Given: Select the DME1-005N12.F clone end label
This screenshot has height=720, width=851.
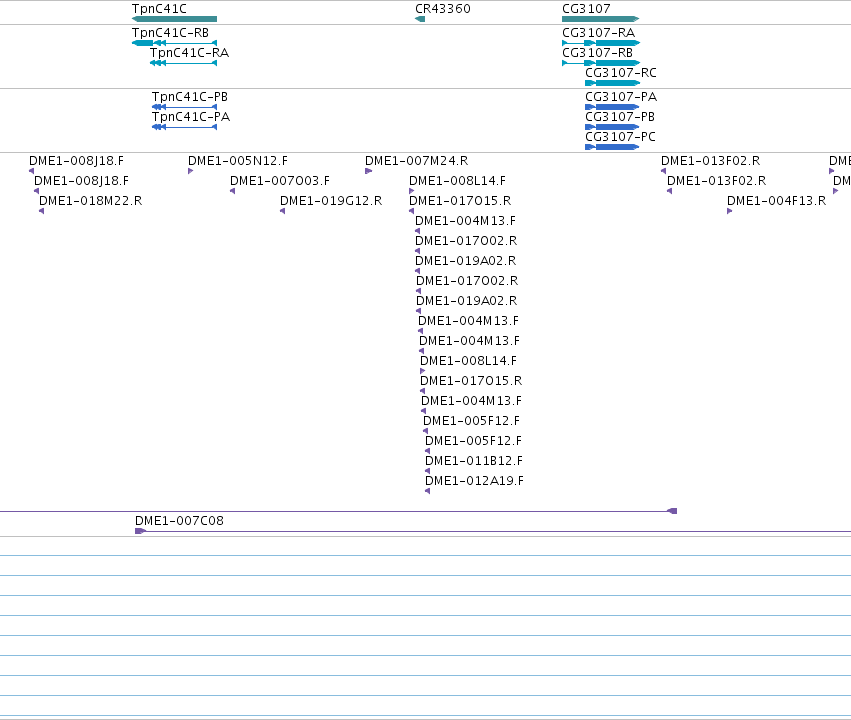Looking at the screenshot, I should pyautogui.click(x=238, y=161).
